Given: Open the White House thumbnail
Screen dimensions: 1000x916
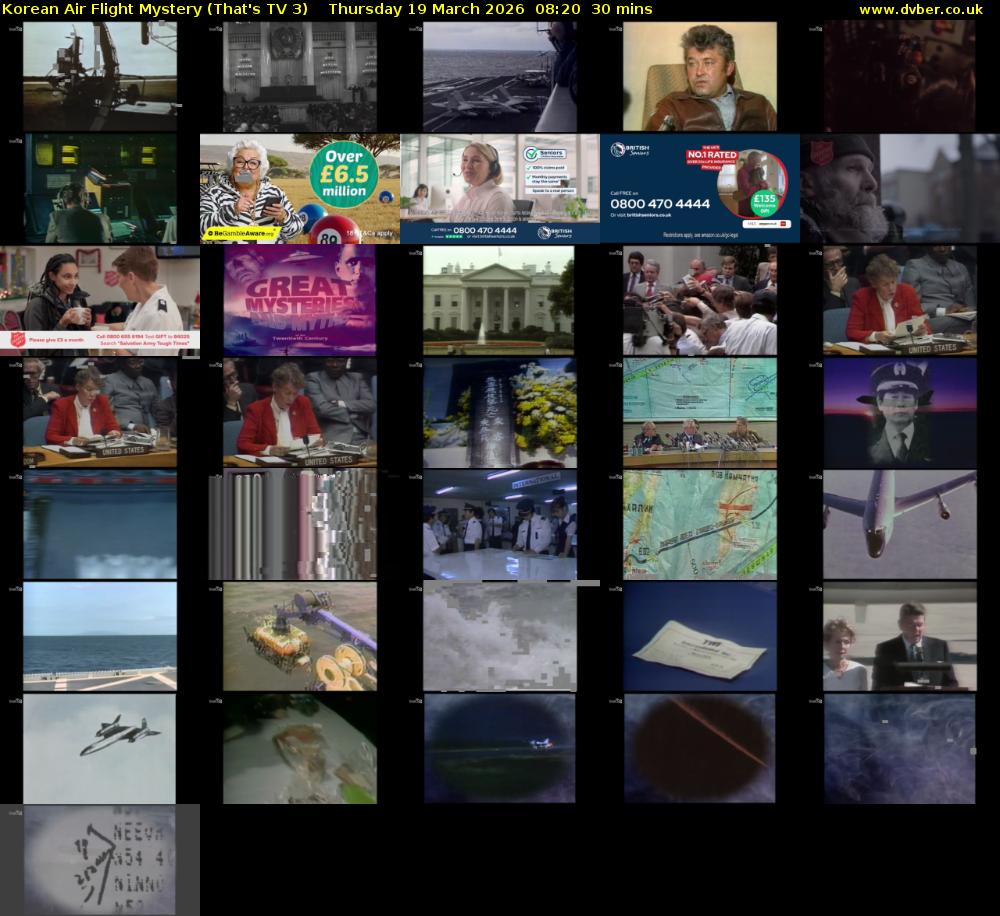Looking at the screenshot, I should [499, 300].
